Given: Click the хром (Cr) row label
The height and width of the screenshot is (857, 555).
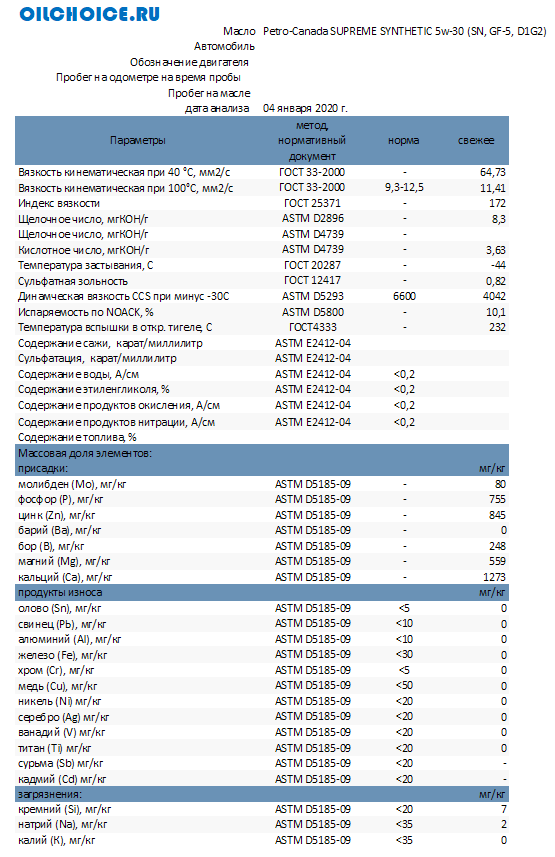Looking at the screenshot, I should coord(56,671).
